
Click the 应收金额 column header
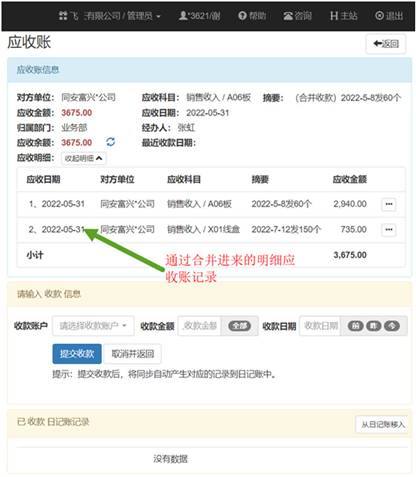[x=350, y=179]
